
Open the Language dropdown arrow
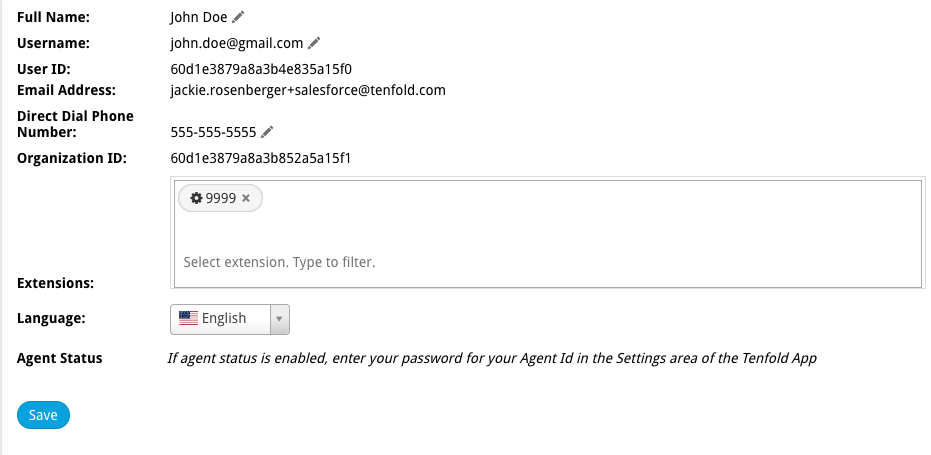tap(279, 320)
